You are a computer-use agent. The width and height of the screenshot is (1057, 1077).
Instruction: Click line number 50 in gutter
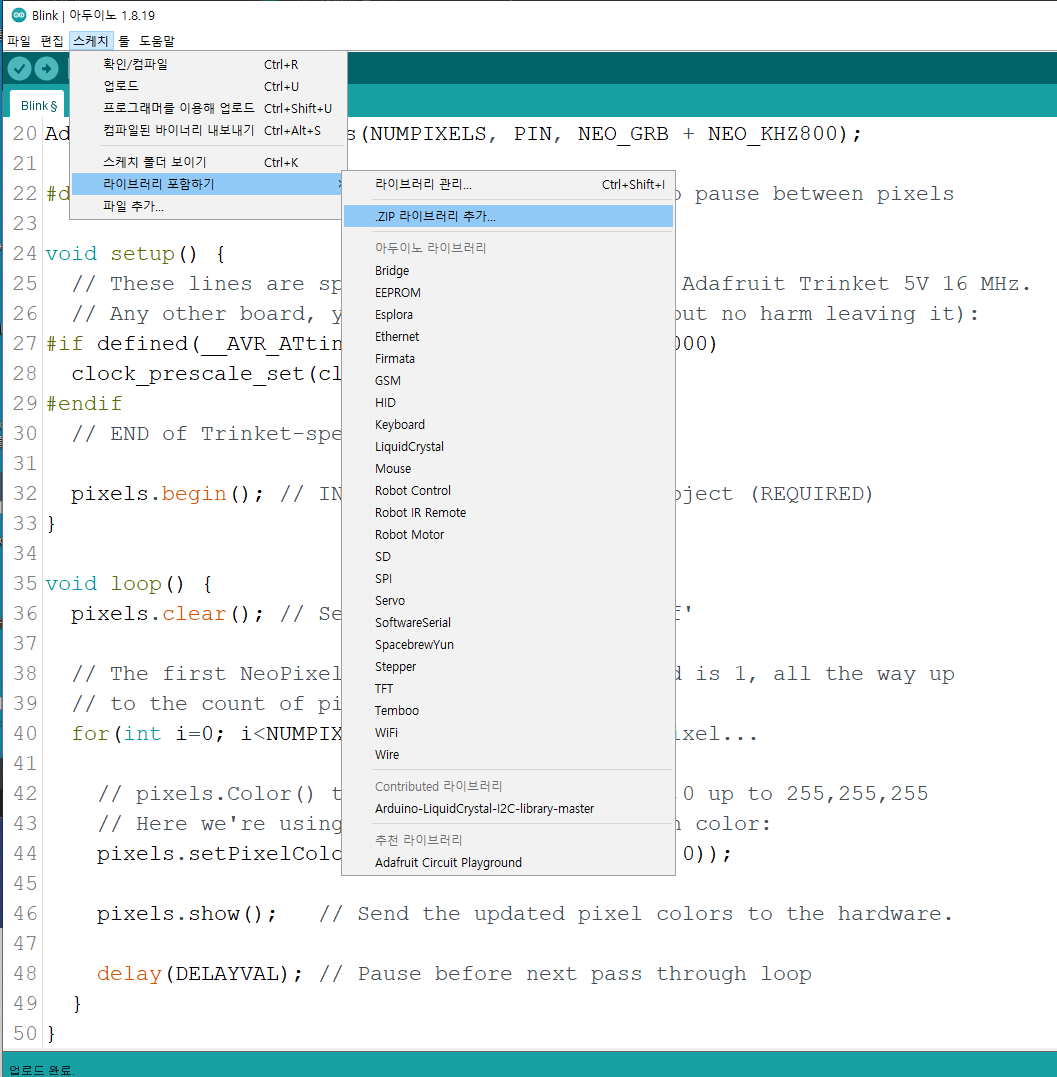pyautogui.click(x=25, y=1034)
